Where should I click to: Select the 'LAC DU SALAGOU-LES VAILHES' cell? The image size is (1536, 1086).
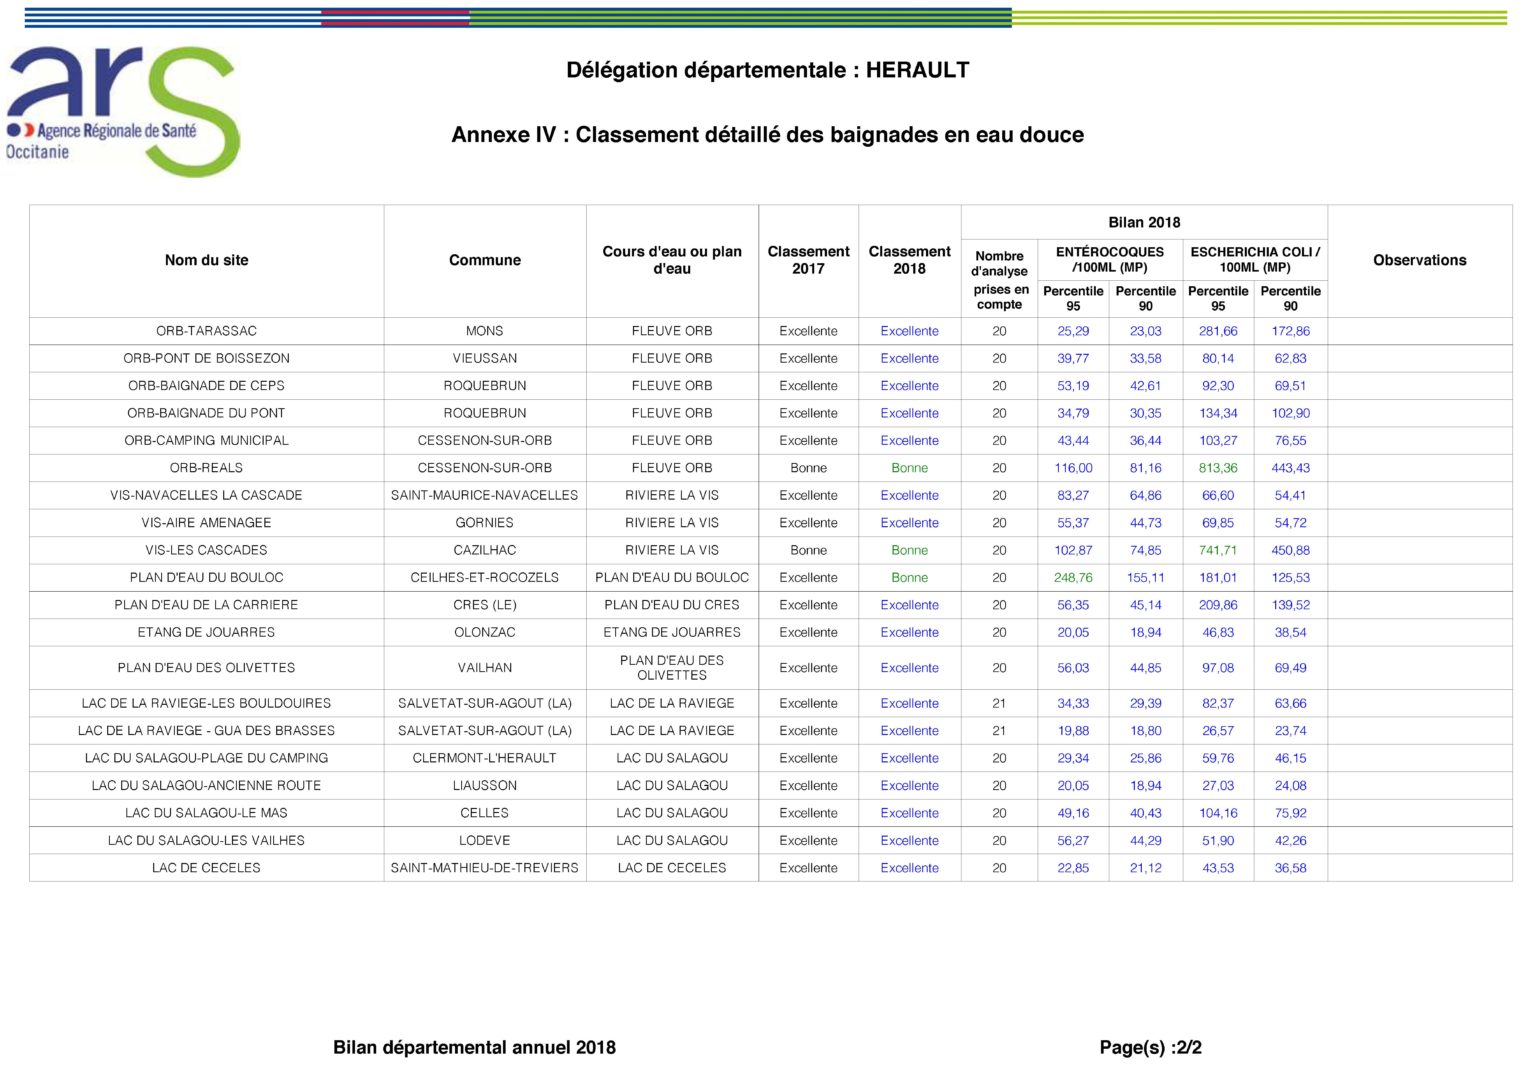[x=207, y=841]
